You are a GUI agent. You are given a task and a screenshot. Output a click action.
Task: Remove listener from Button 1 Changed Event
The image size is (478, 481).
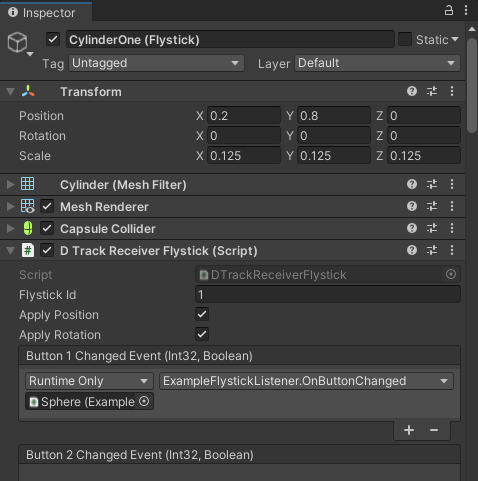tap(434, 430)
